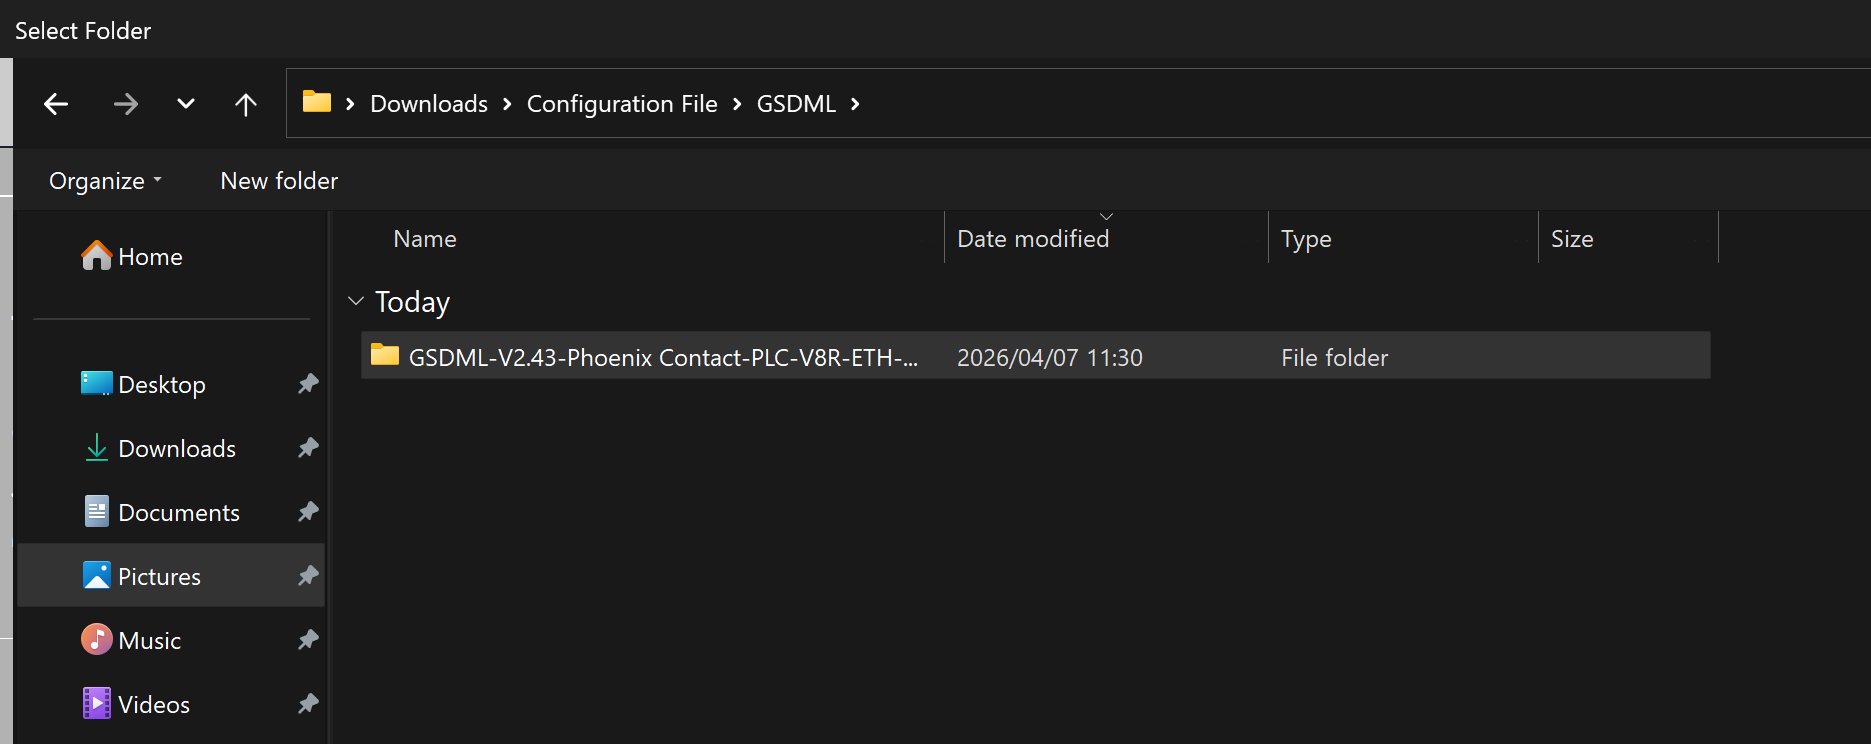Expand the chevron after GSDML breadcrumb
Viewport: 1871px width, 744px height.
pyautogui.click(x=855, y=104)
